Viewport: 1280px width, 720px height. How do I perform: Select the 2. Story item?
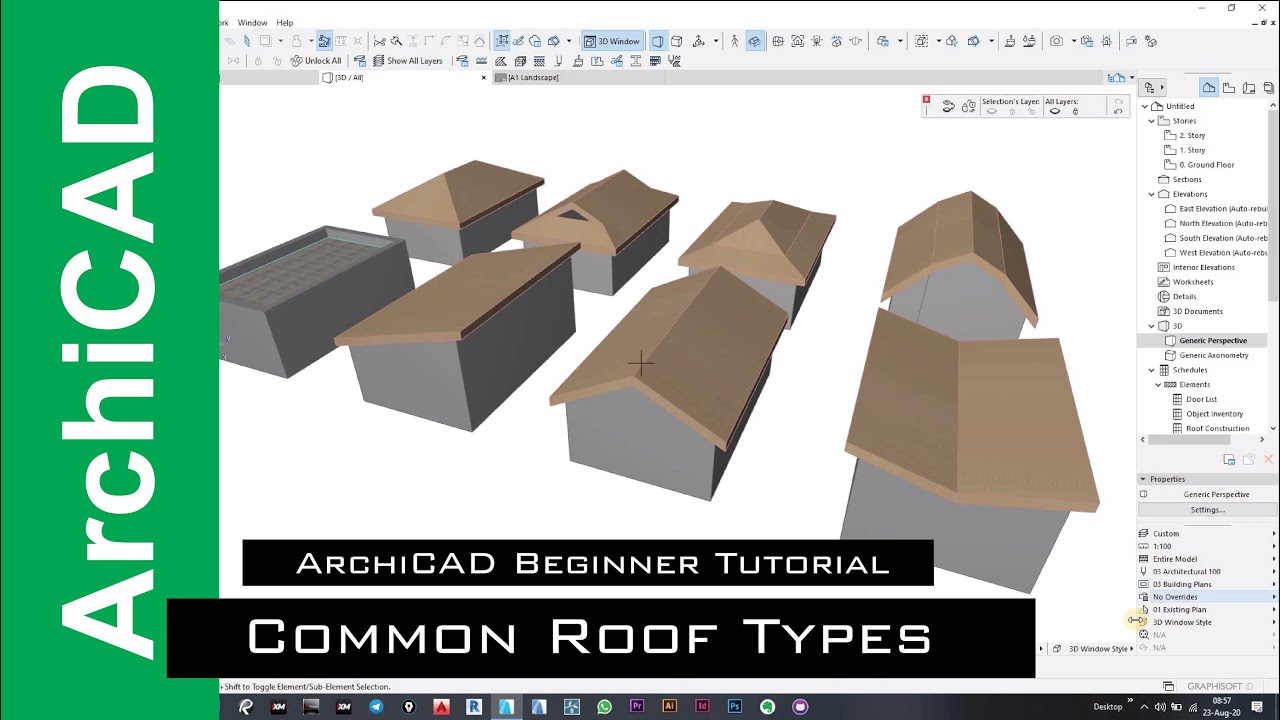1185,135
